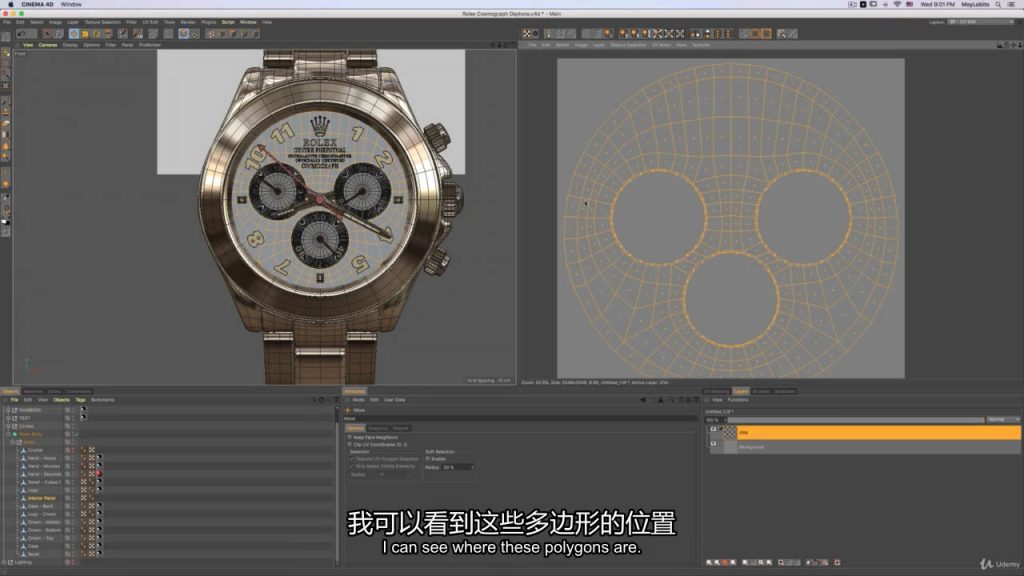Image resolution: width=1024 pixels, height=576 pixels.
Task: Click the undo arrow icon in main toolbar
Action: click(x=22, y=33)
